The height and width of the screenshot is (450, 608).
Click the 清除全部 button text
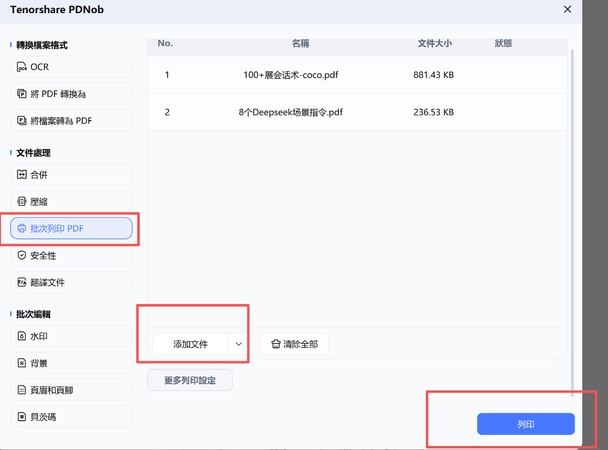click(x=301, y=344)
